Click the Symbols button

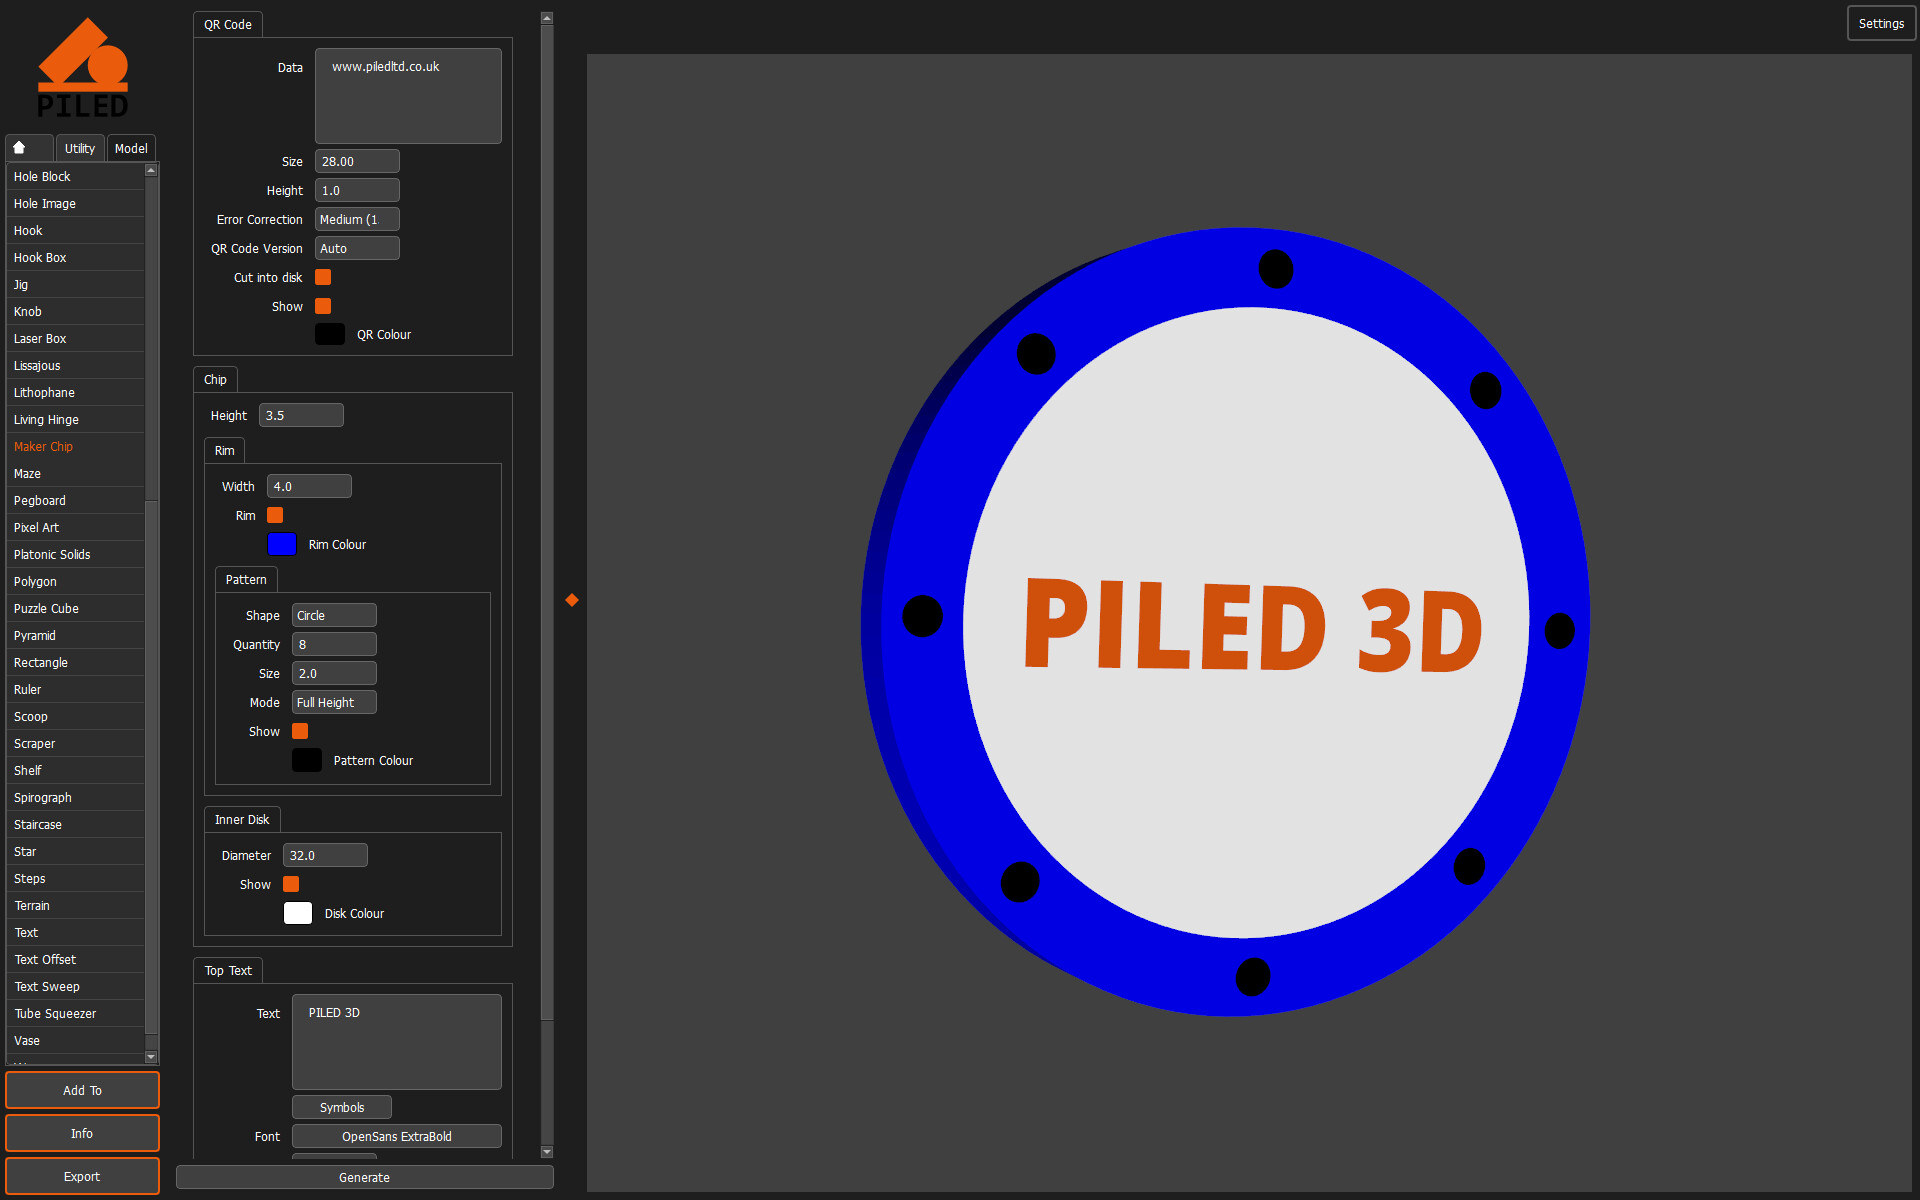point(342,1107)
